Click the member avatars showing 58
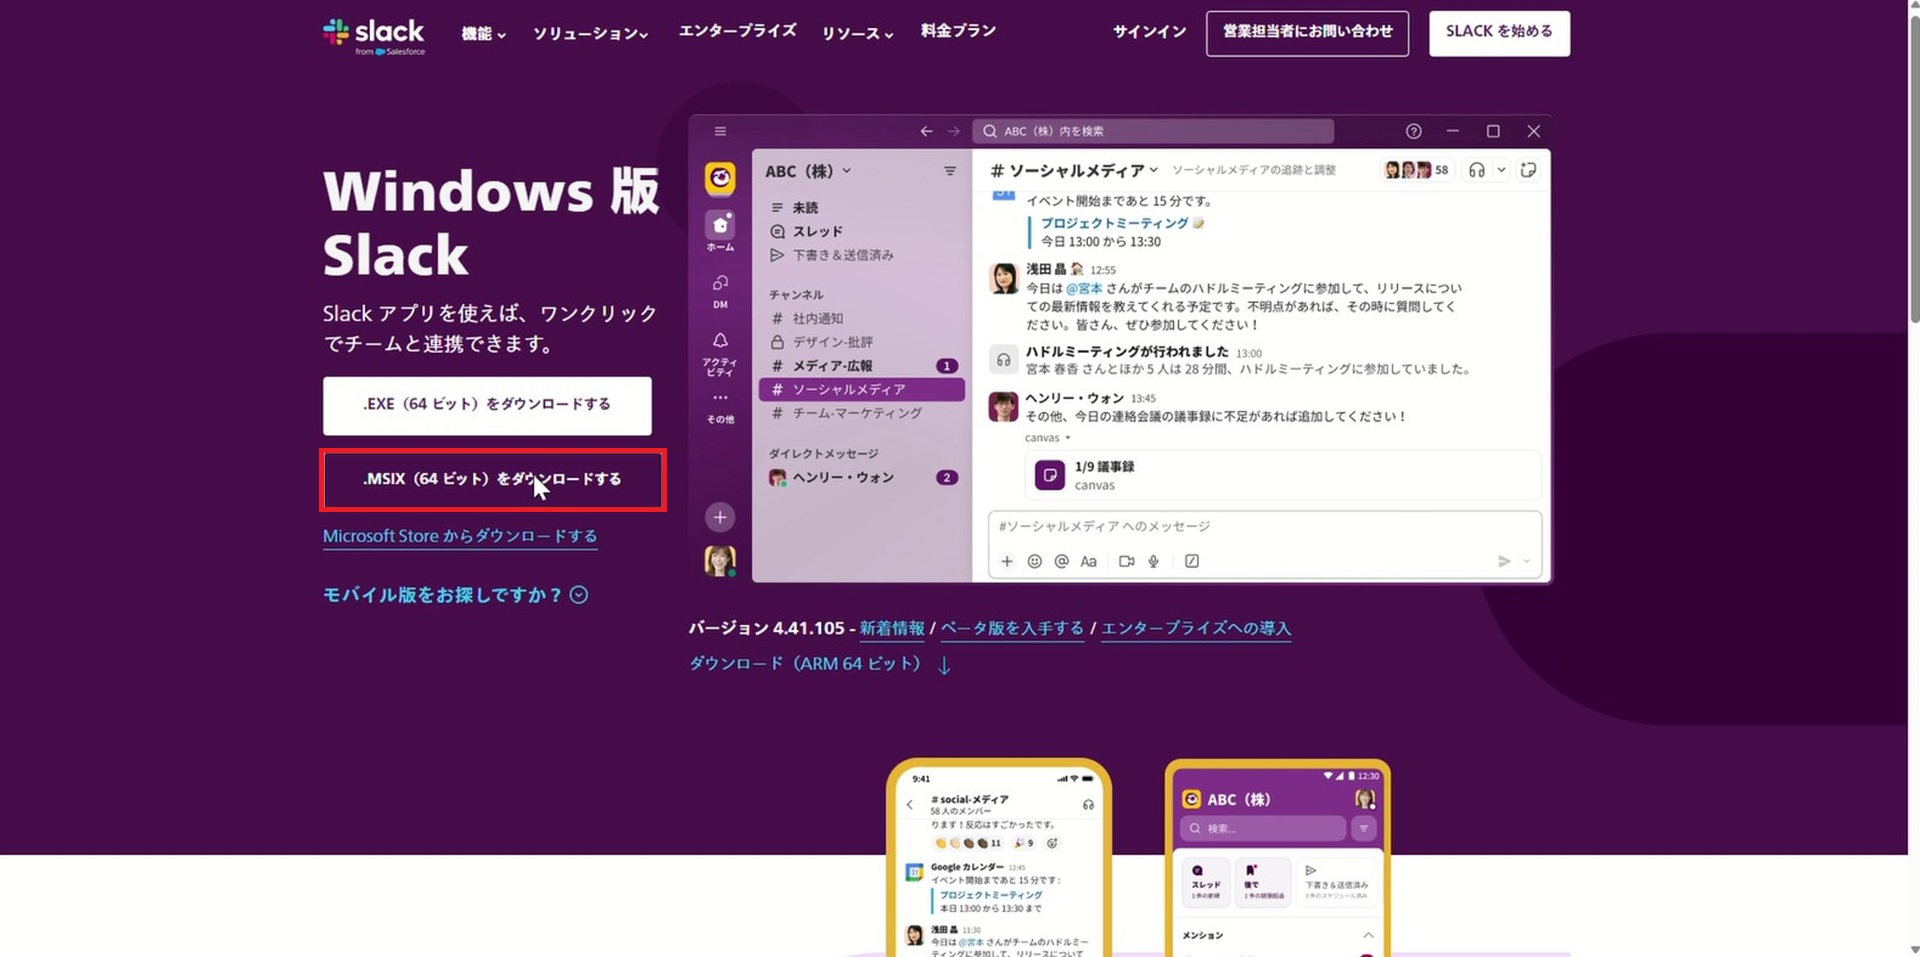The height and width of the screenshot is (957, 1920). [x=1416, y=170]
